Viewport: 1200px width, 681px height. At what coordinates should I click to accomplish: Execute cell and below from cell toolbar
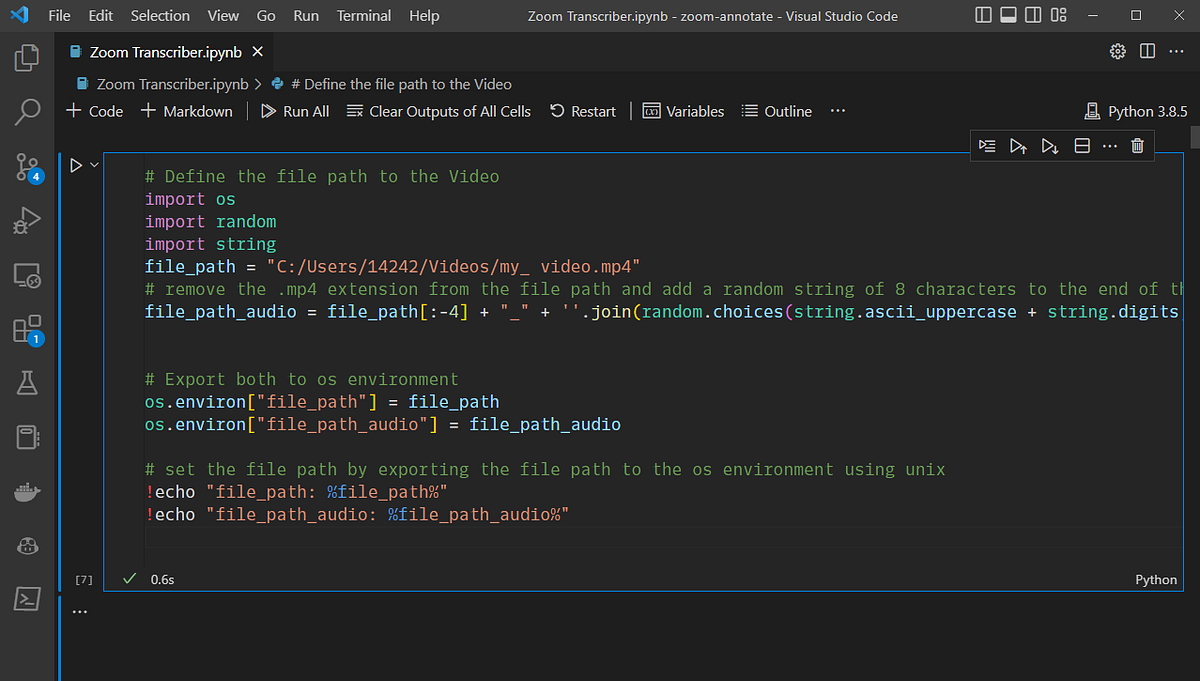pos(1050,145)
